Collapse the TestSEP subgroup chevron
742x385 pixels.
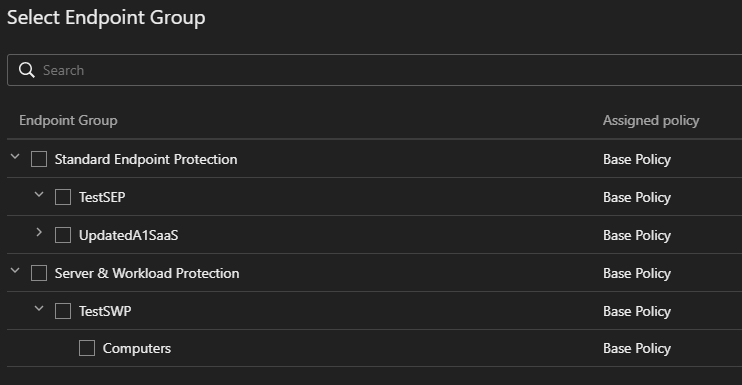pos(39,194)
